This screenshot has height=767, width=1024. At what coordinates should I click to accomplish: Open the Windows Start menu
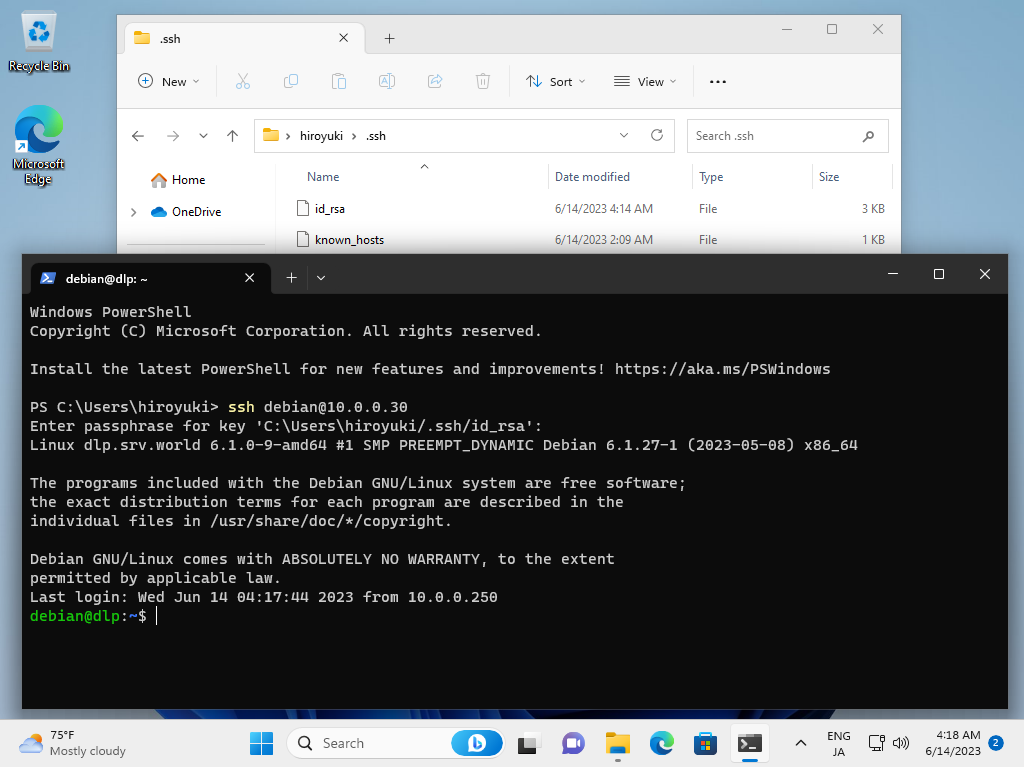tap(261, 743)
